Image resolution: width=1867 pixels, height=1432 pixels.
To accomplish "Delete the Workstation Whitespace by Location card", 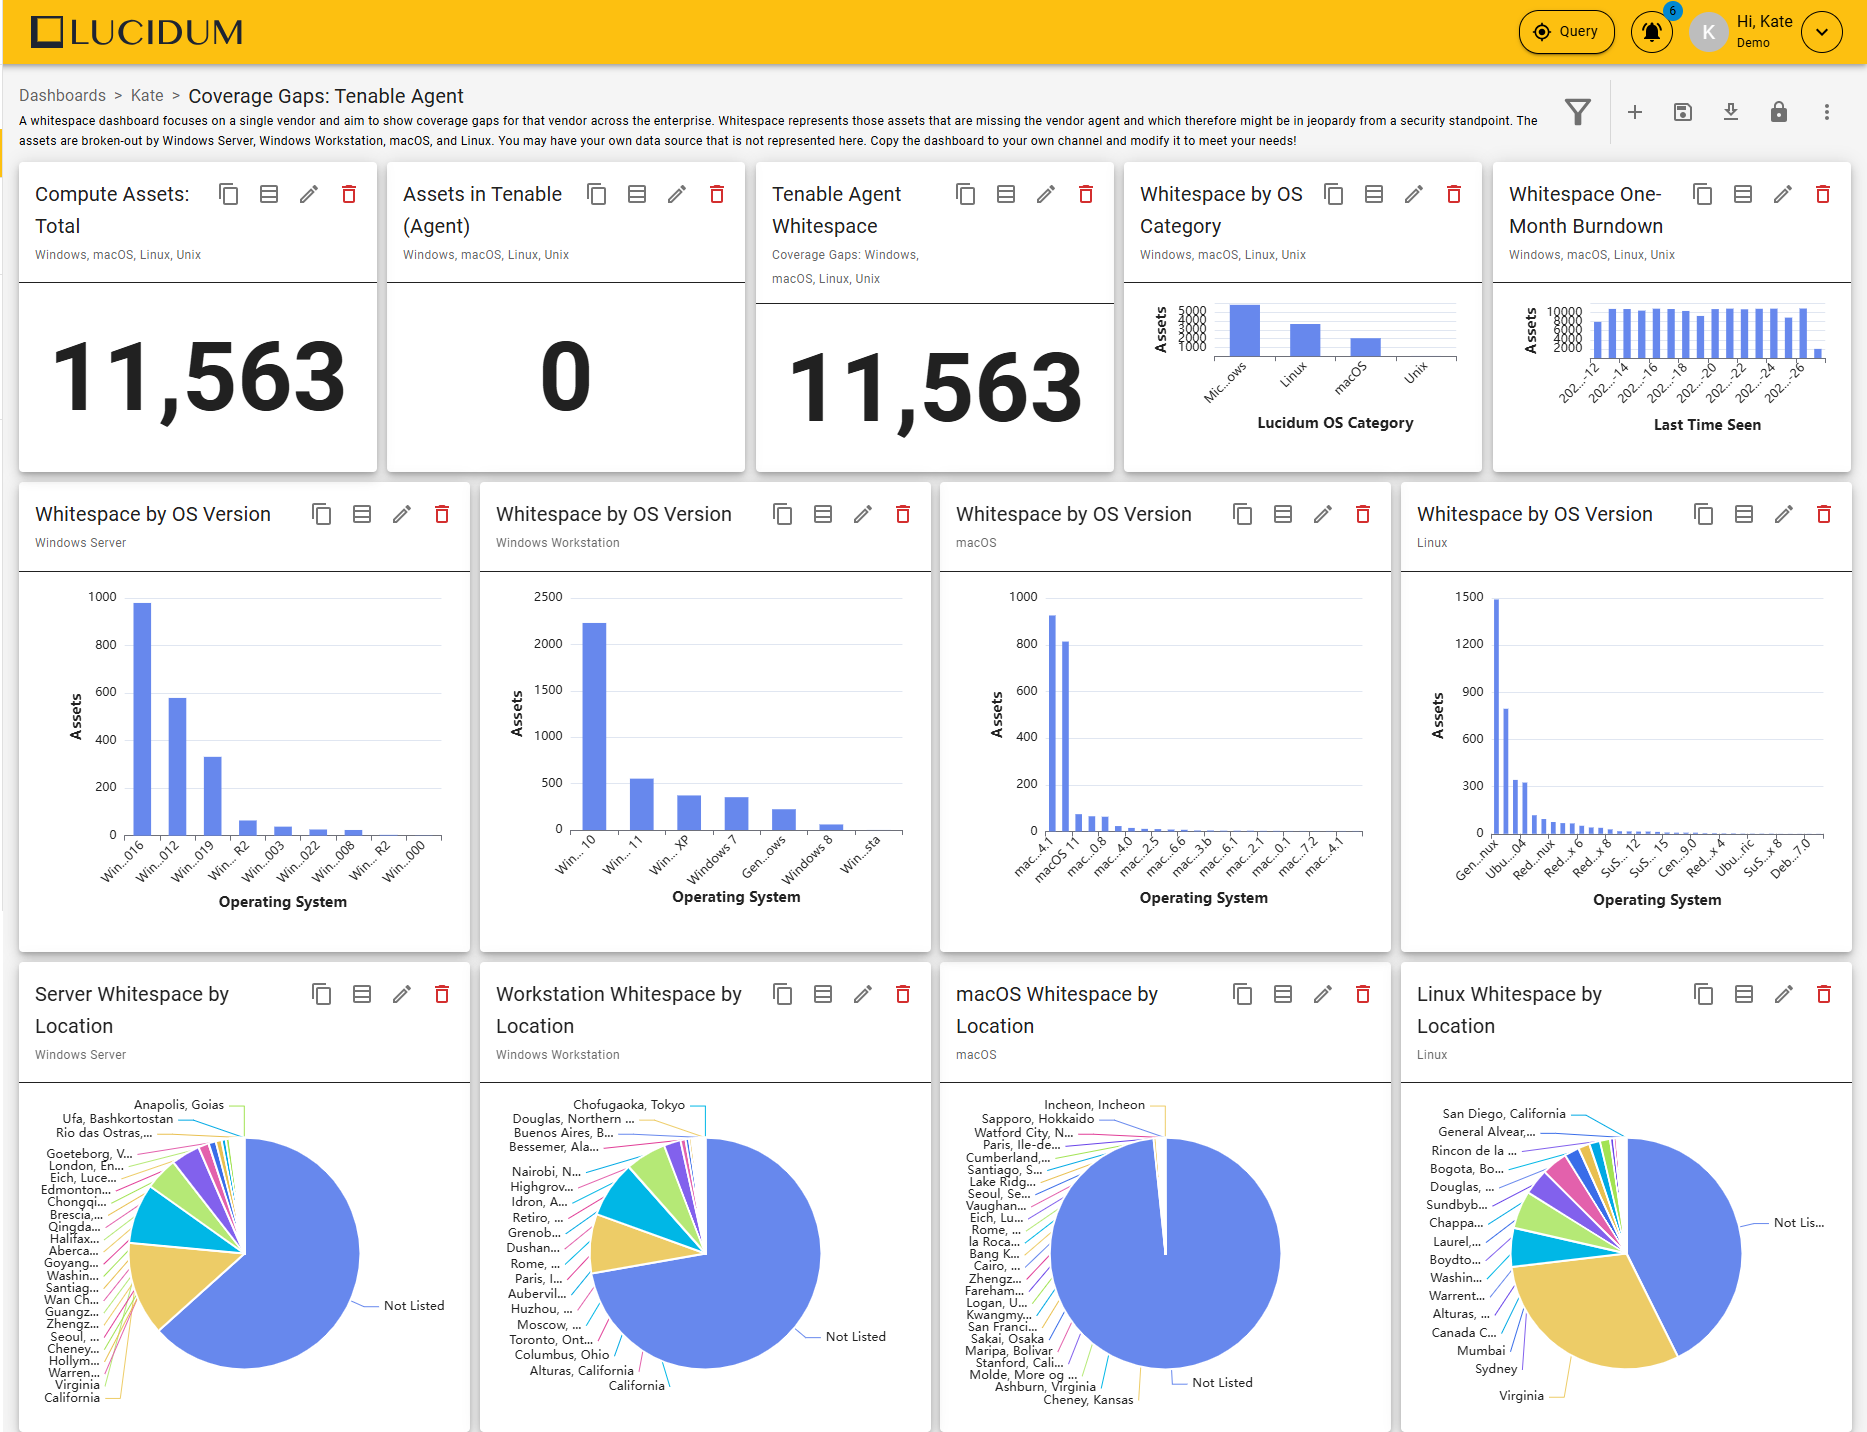I will click(x=903, y=994).
